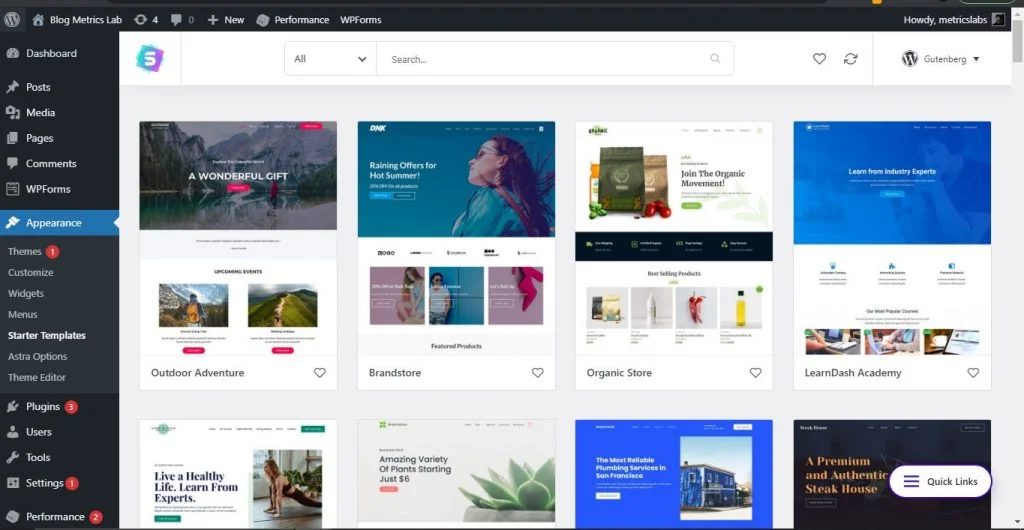Click the WordPress logo in admin bar

(x=12, y=20)
